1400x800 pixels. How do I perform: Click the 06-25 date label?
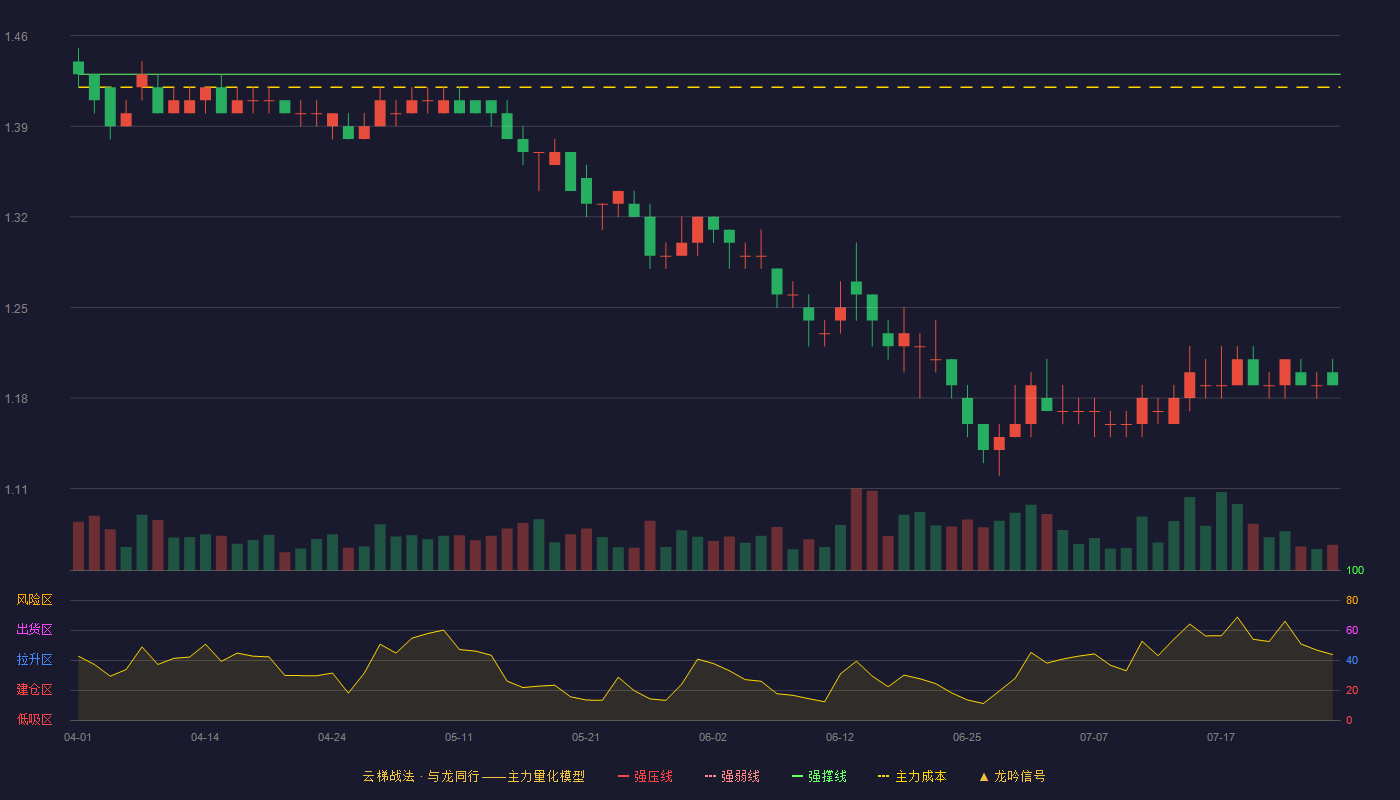click(967, 737)
